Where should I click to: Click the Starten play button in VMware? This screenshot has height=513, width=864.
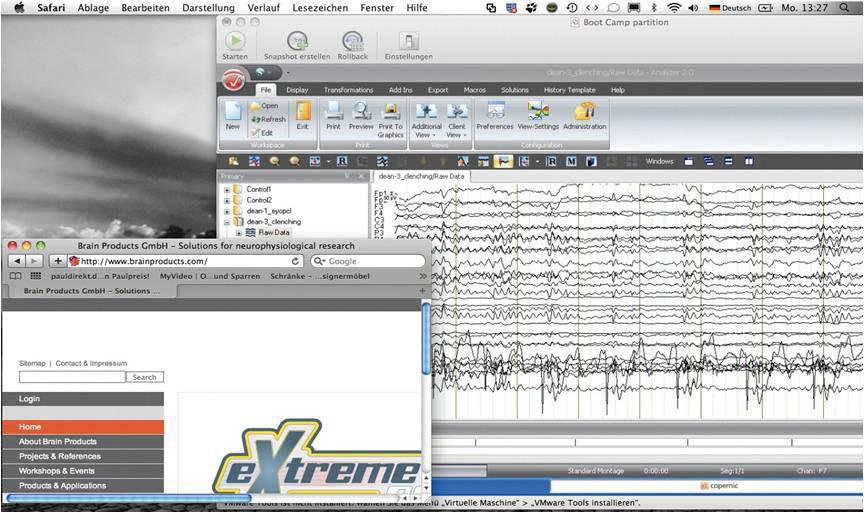click(x=235, y=41)
